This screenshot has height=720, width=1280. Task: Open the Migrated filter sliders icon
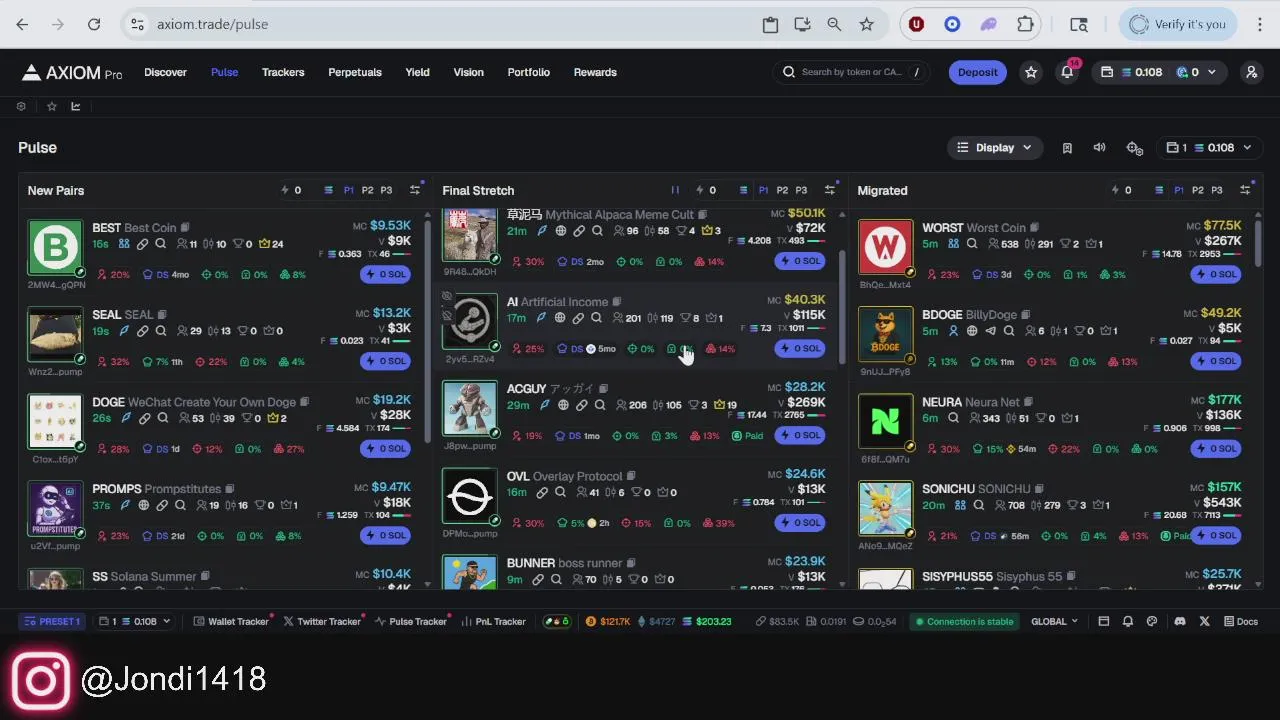[1245, 190]
